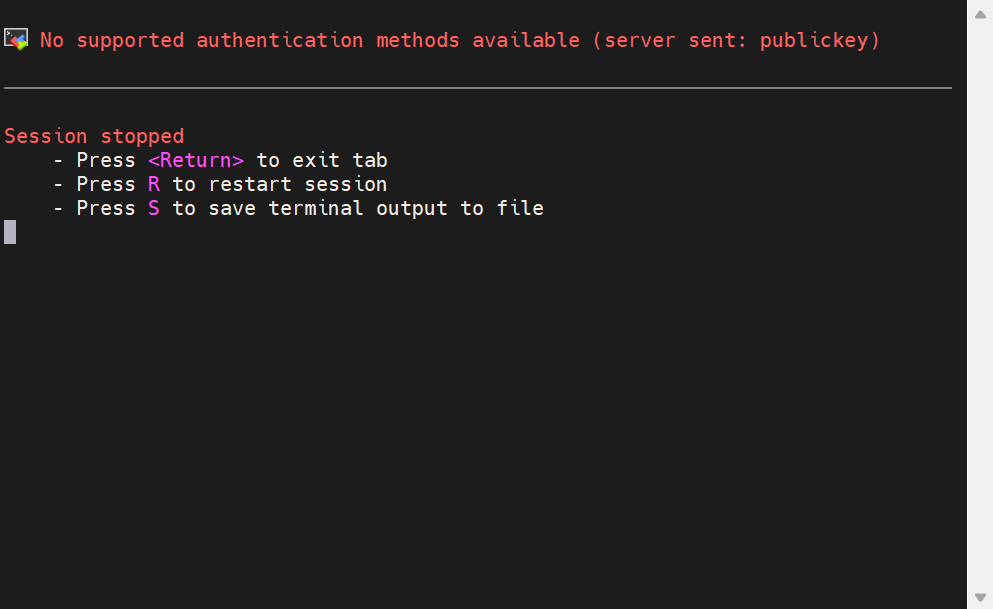Click the word 'Press' before <Return>
Screen dimensions: 993x609
click(x=106, y=160)
